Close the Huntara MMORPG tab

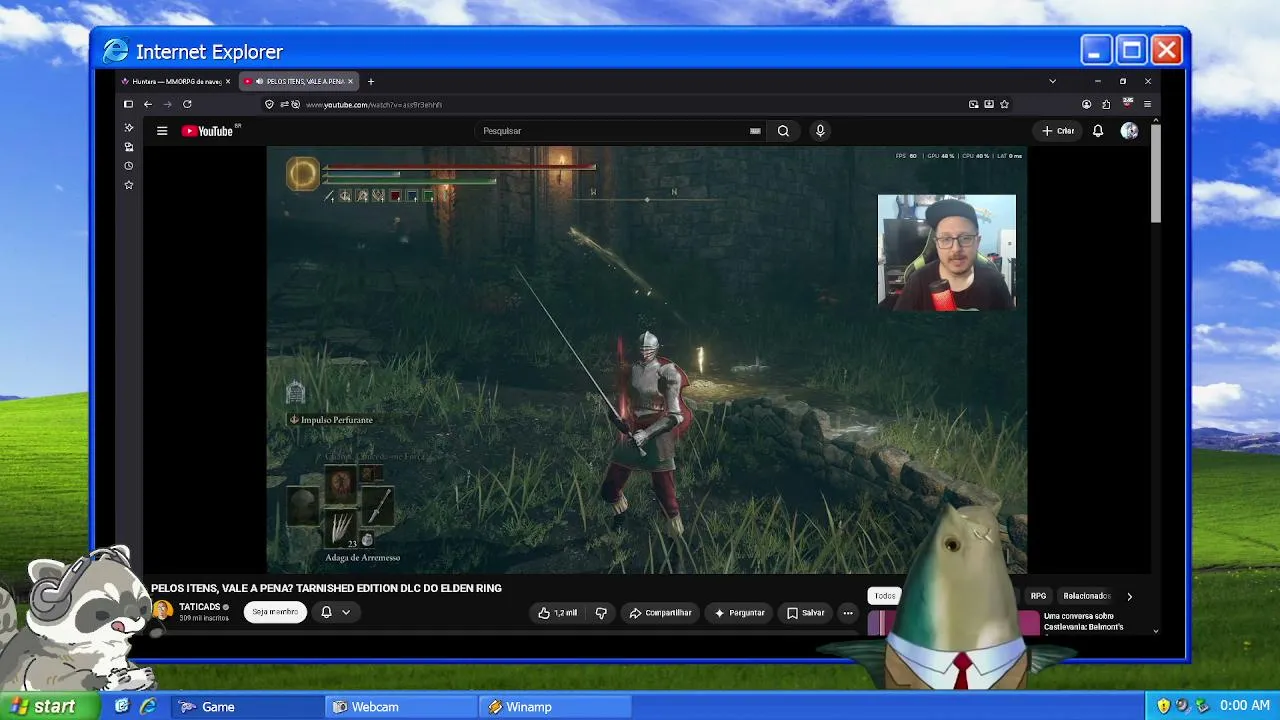[x=228, y=81]
